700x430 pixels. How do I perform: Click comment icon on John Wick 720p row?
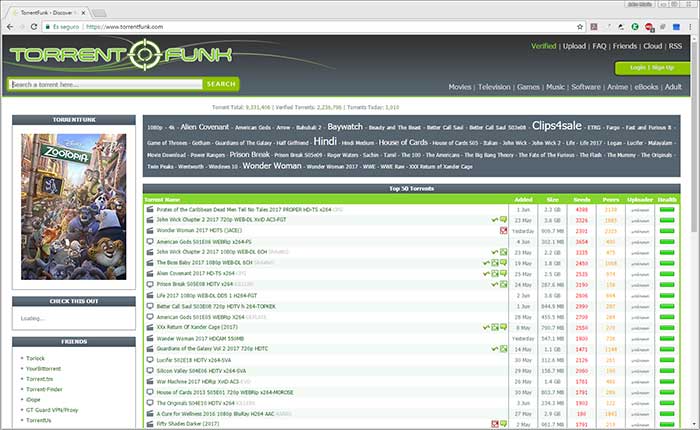click(x=503, y=220)
